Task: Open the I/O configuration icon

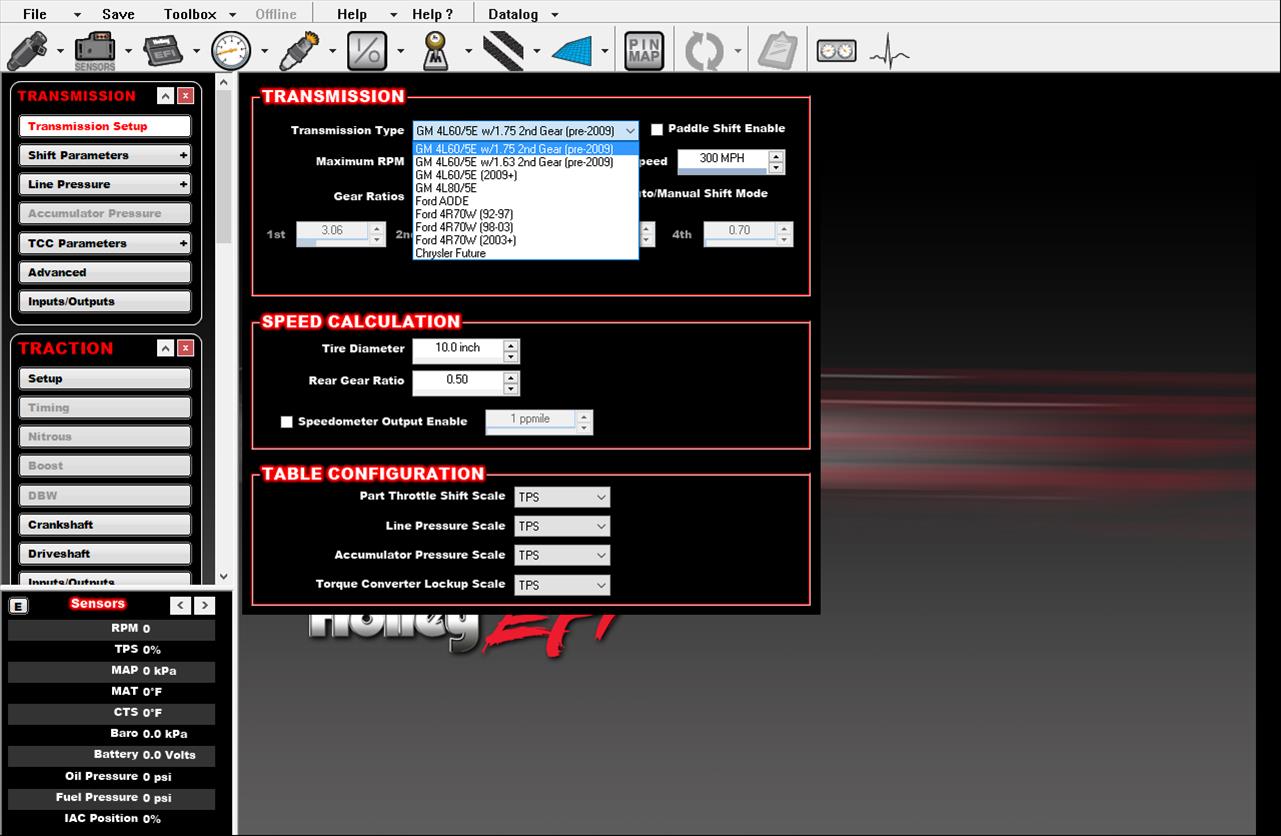Action: point(367,51)
